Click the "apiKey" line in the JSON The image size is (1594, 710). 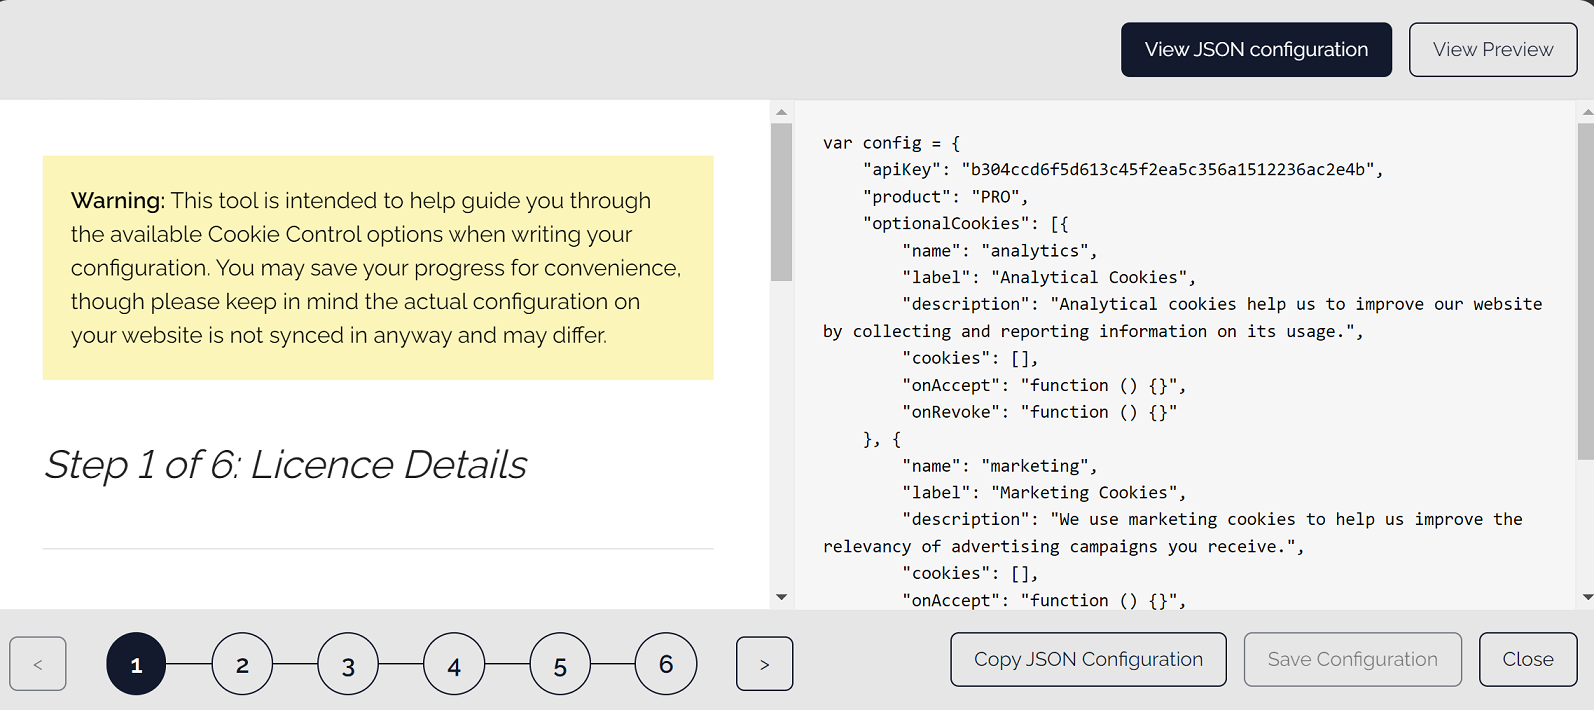[x=1123, y=170]
